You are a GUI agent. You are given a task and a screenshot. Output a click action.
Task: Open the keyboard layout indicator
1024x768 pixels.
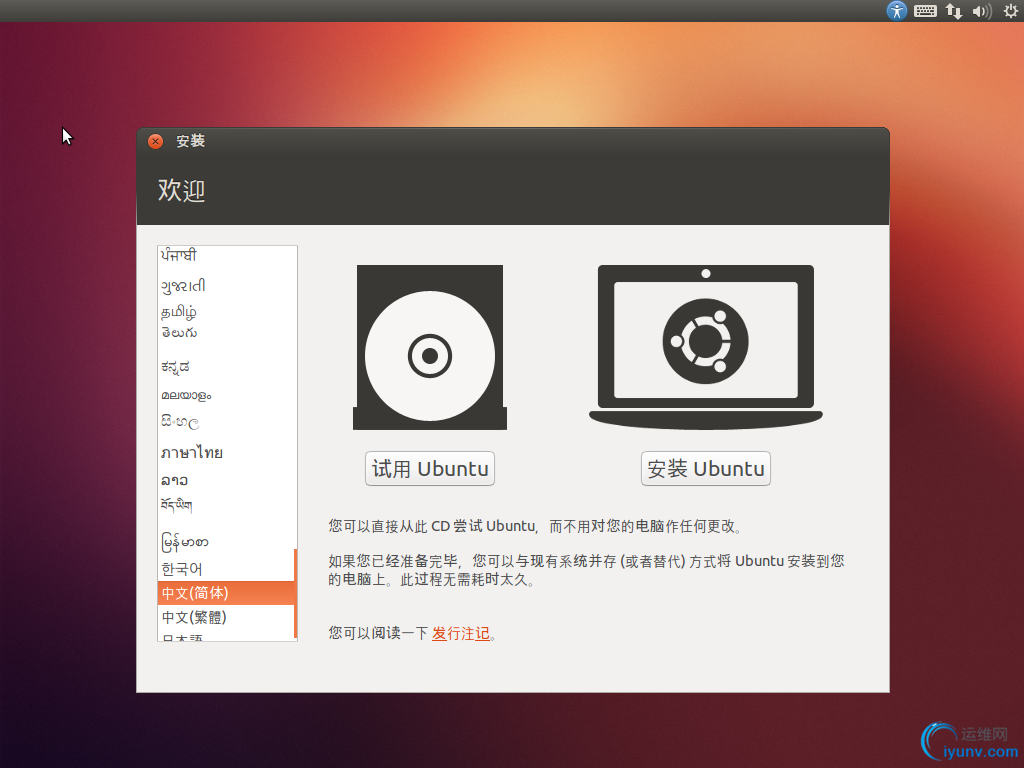[x=925, y=11]
